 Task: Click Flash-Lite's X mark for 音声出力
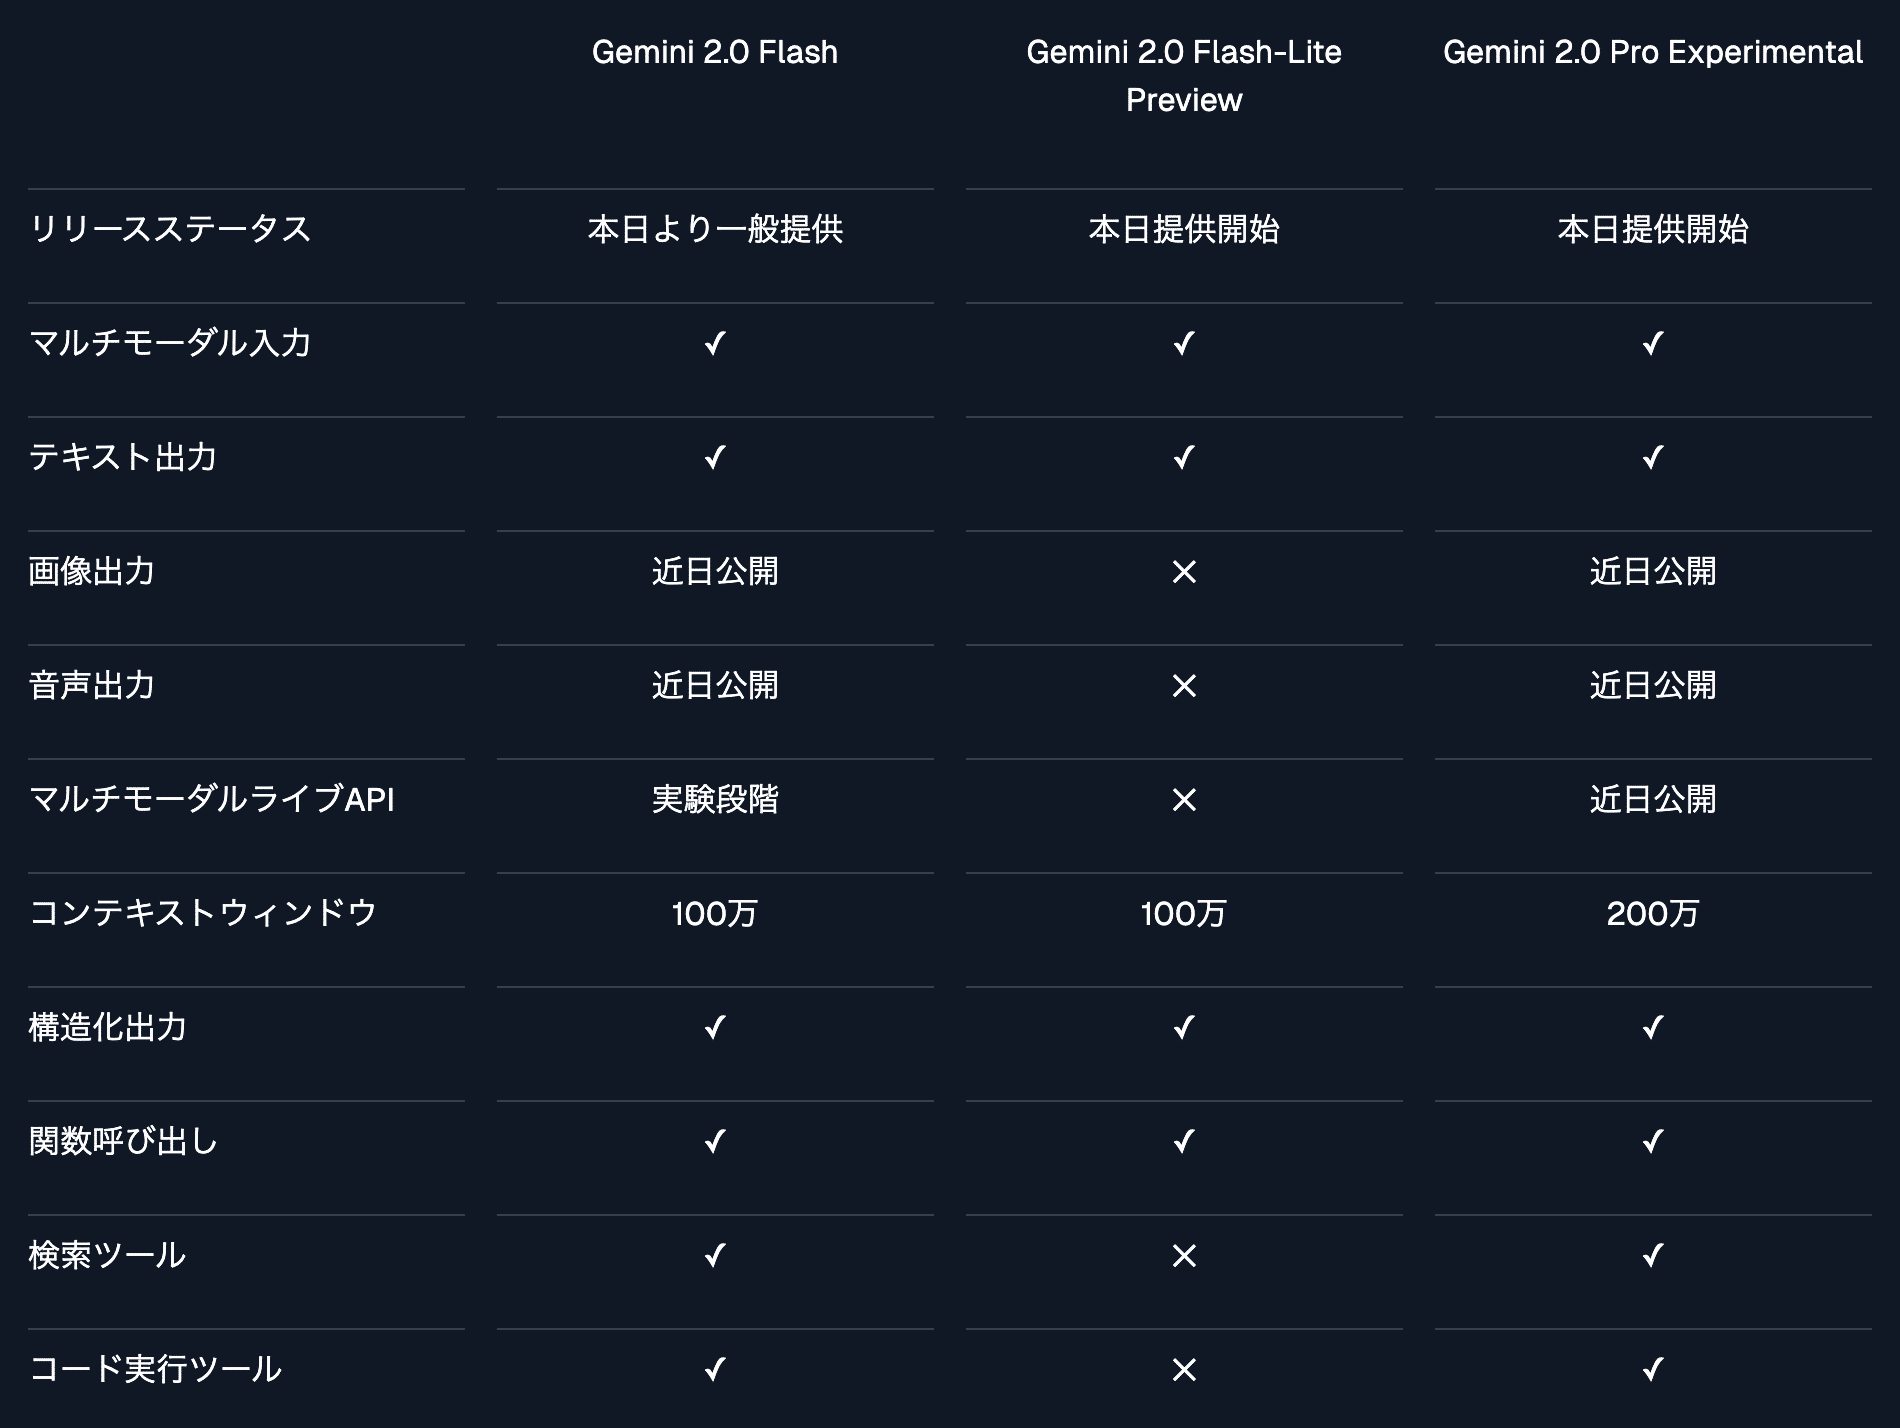(x=1184, y=686)
